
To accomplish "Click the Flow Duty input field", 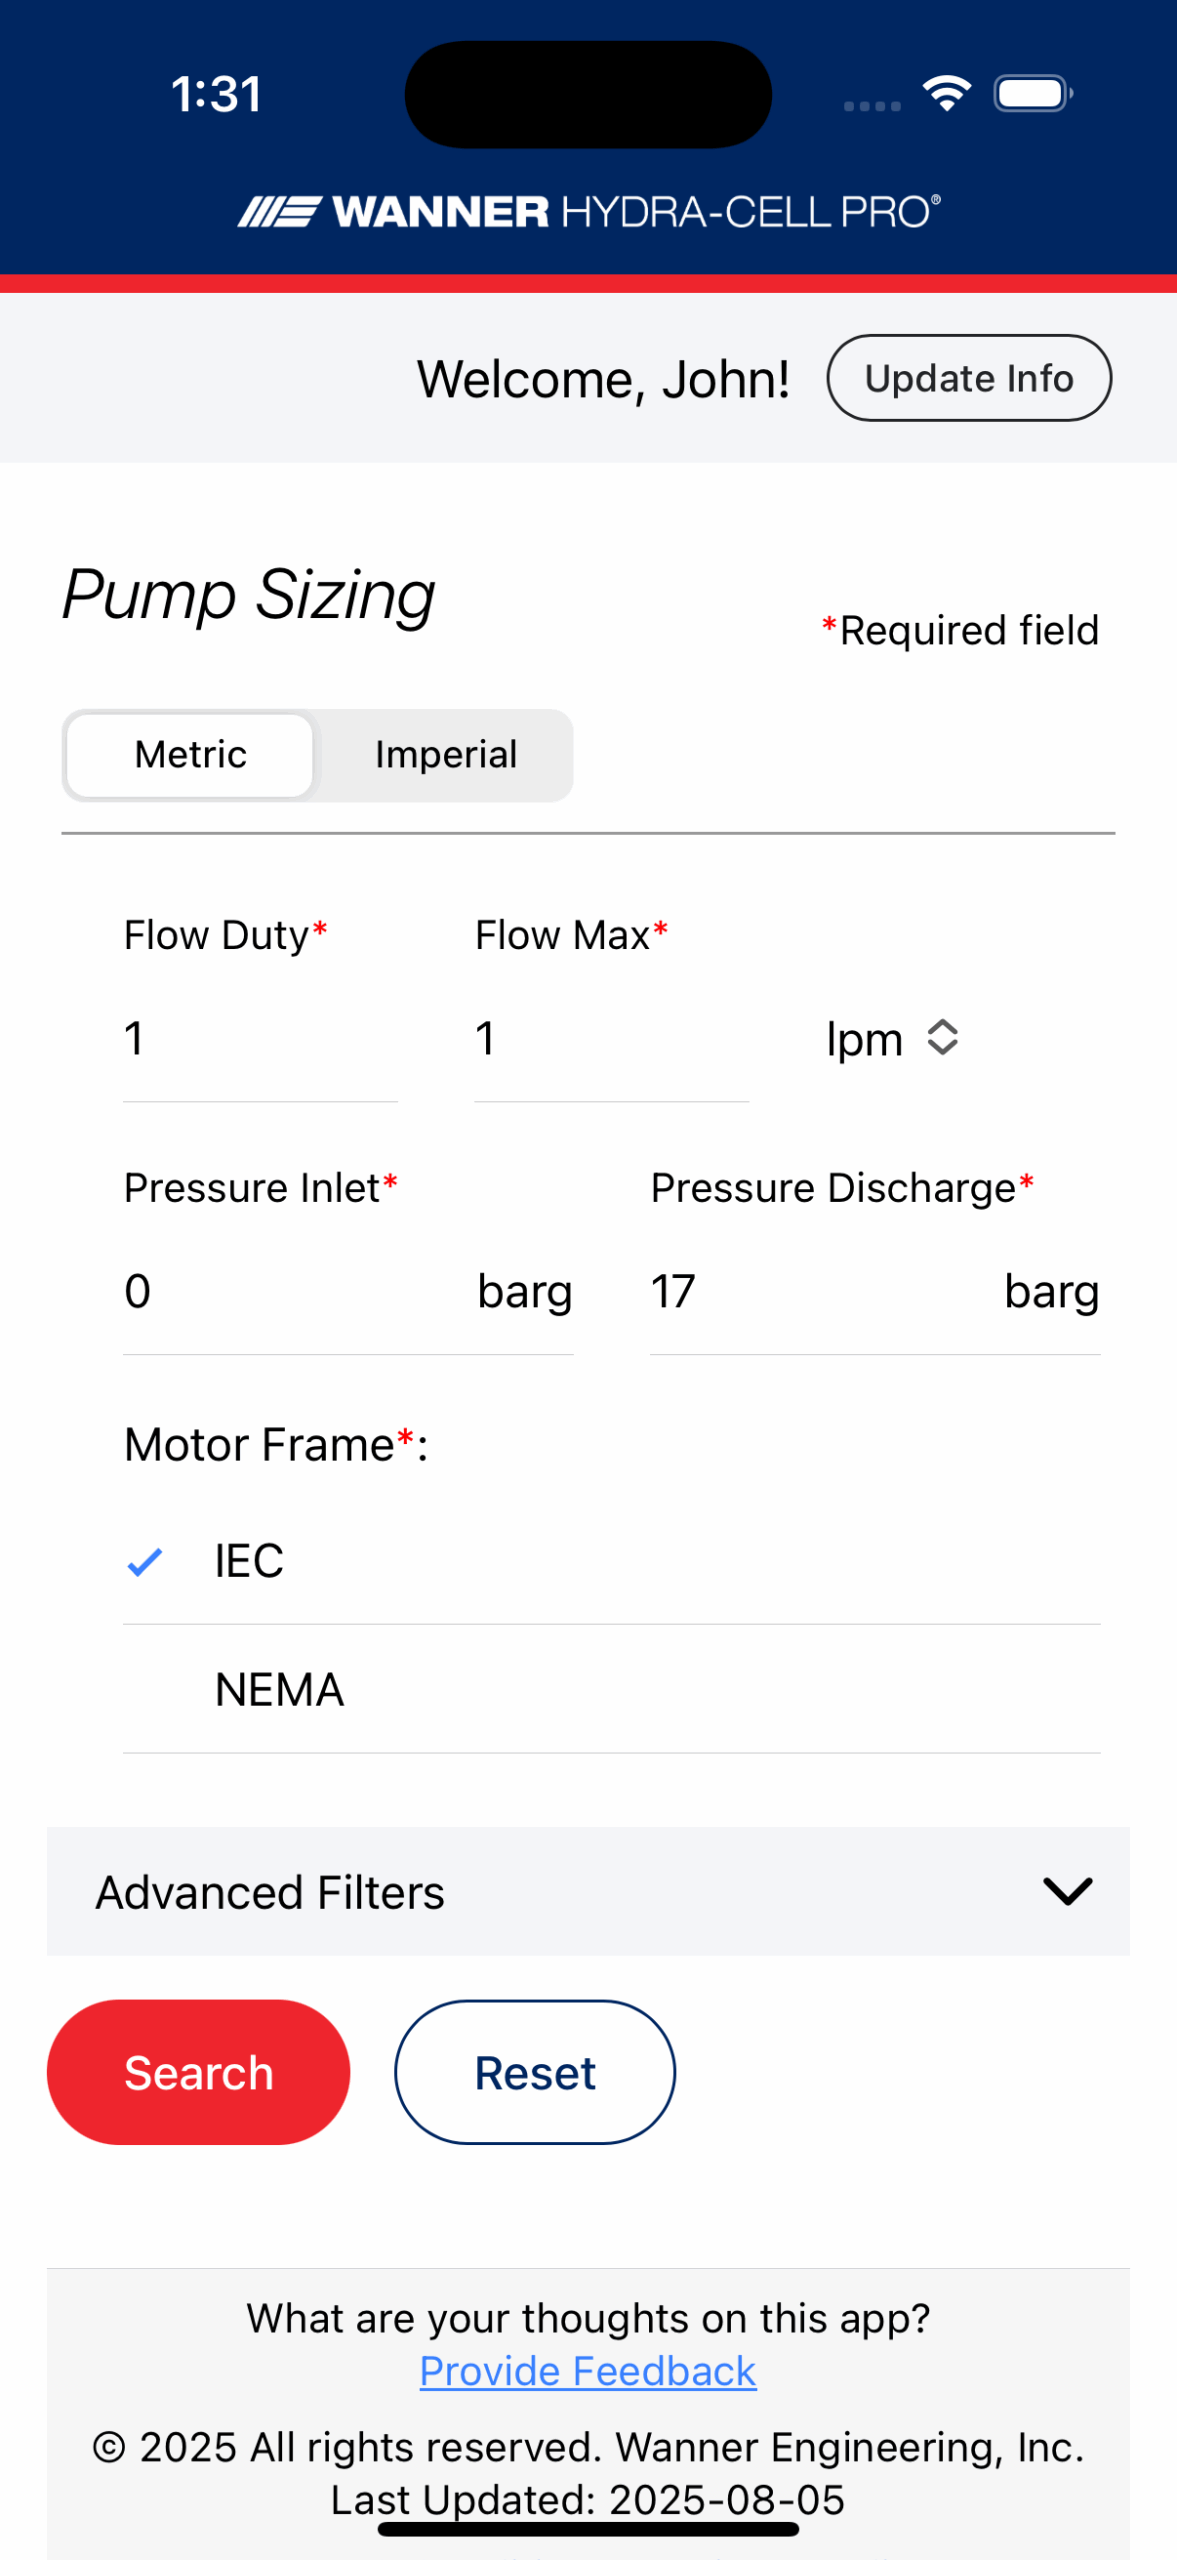I will coord(260,1039).
